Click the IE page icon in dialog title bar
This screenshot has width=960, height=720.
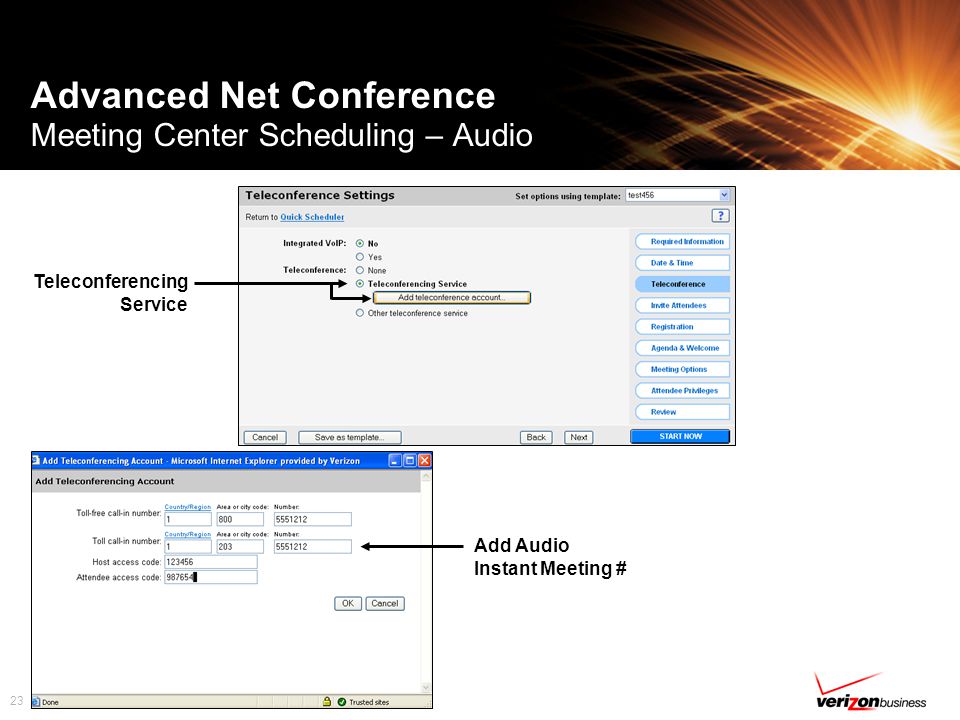point(36,460)
